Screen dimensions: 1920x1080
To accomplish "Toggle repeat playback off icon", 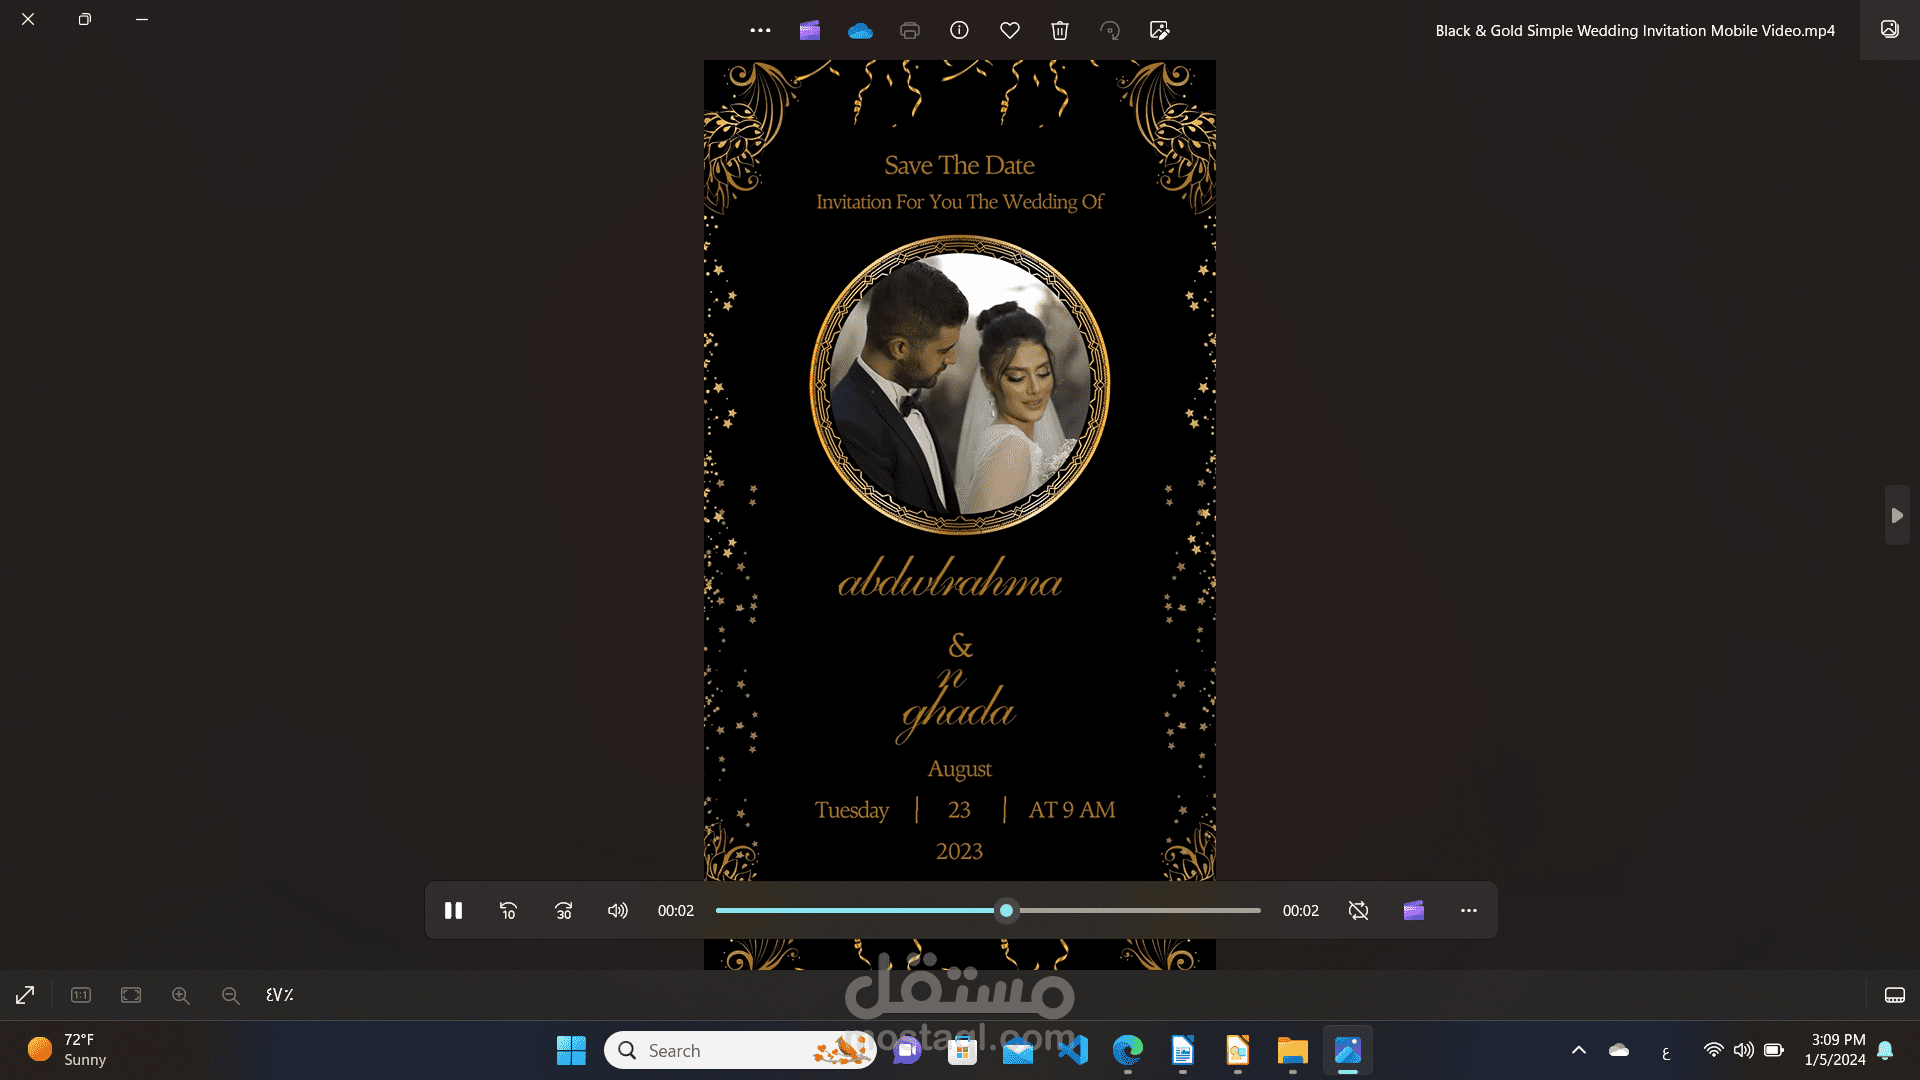I will [x=1358, y=911].
